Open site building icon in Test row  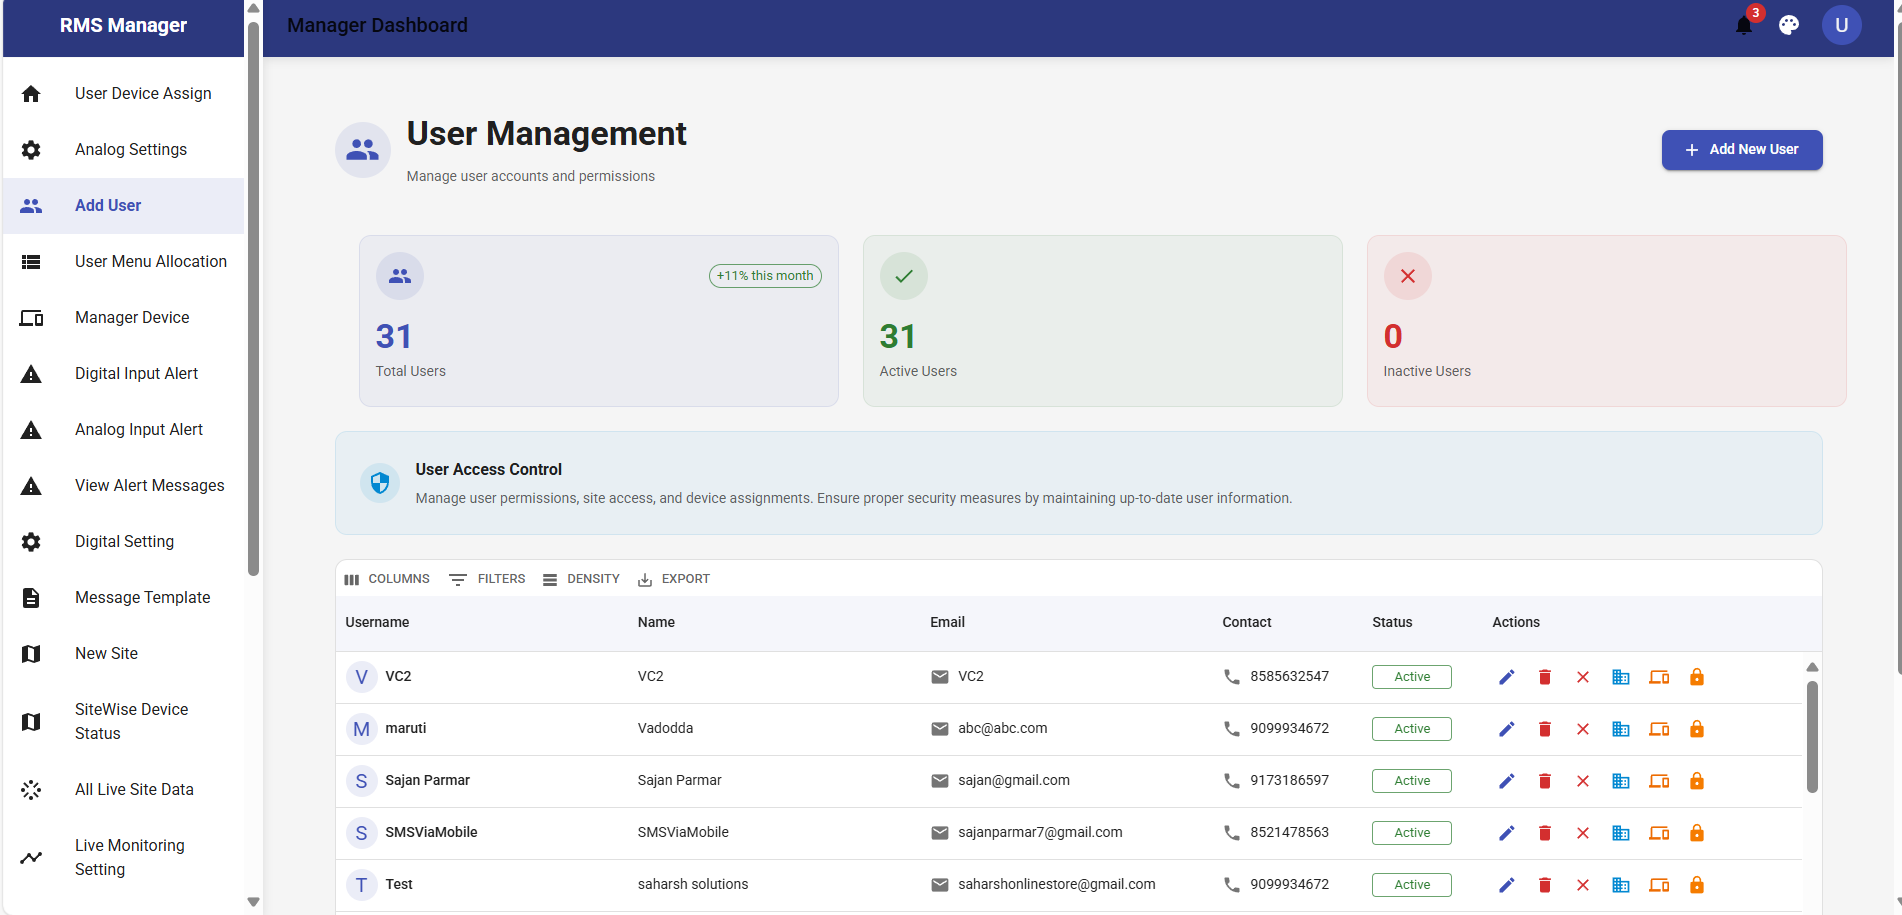1620,885
